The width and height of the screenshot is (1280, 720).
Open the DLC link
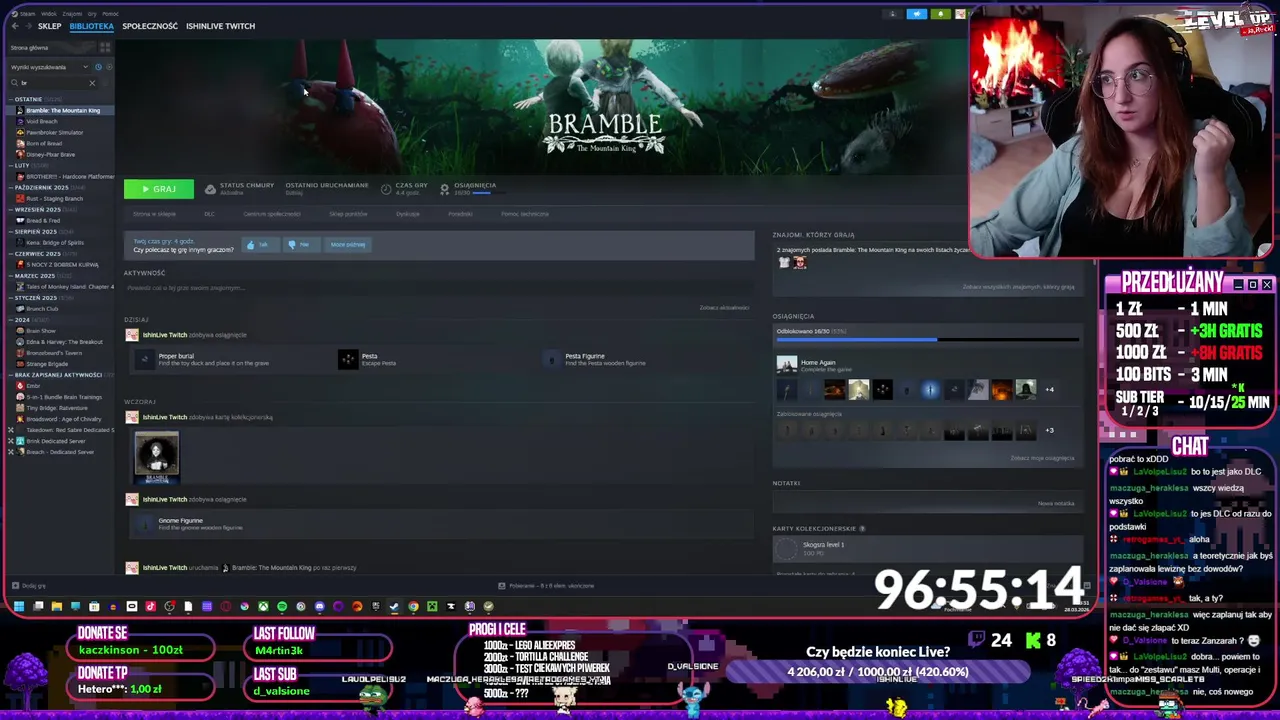click(x=209, y=214)
